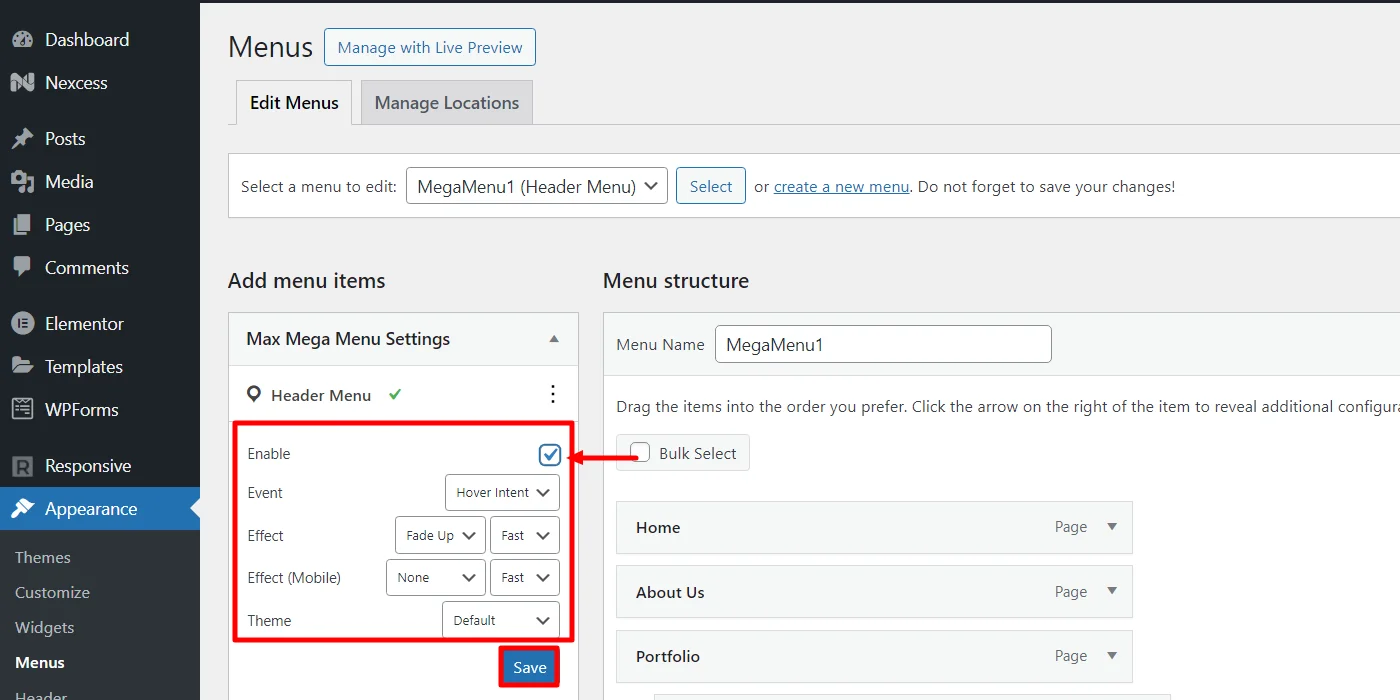Click the Portfolio menu item bar

coord(874,656)
